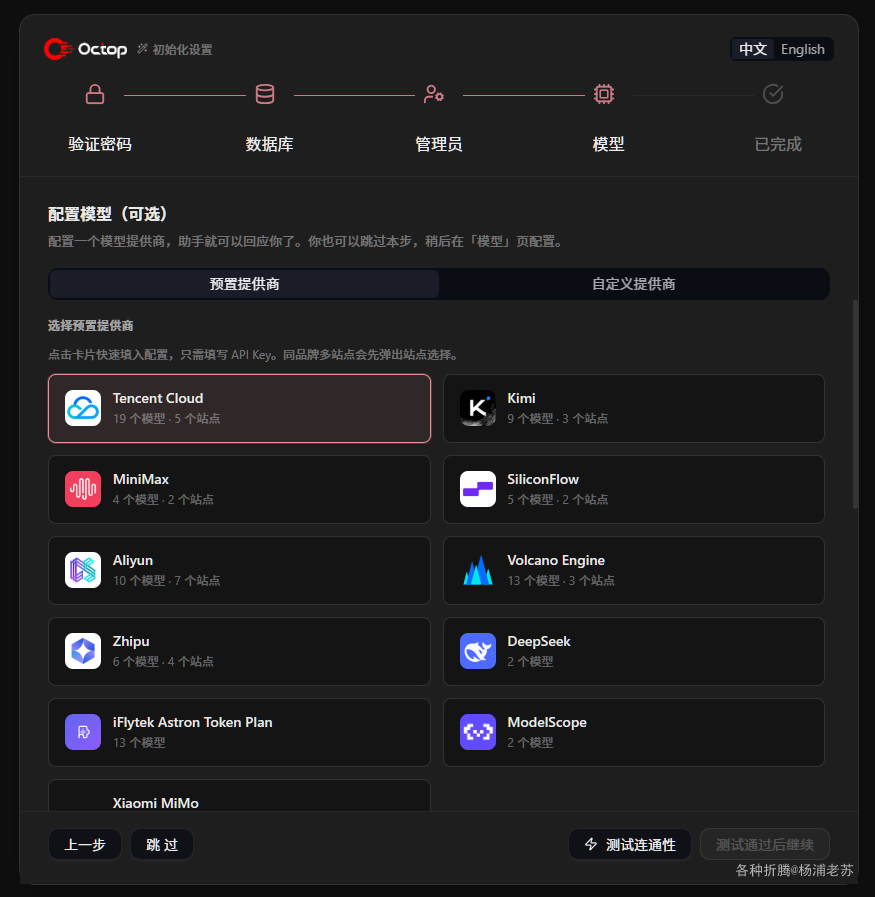The image size is (875, 897).
Task: Go to the 验证密码 step label
Action: [100, 144]
